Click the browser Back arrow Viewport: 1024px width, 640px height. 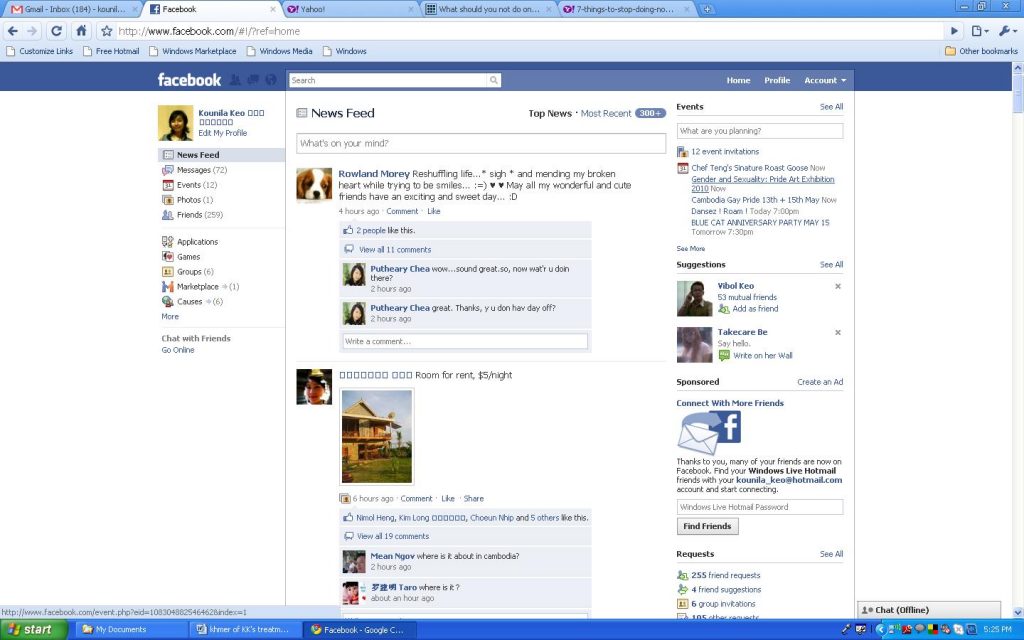pos(12,31)
